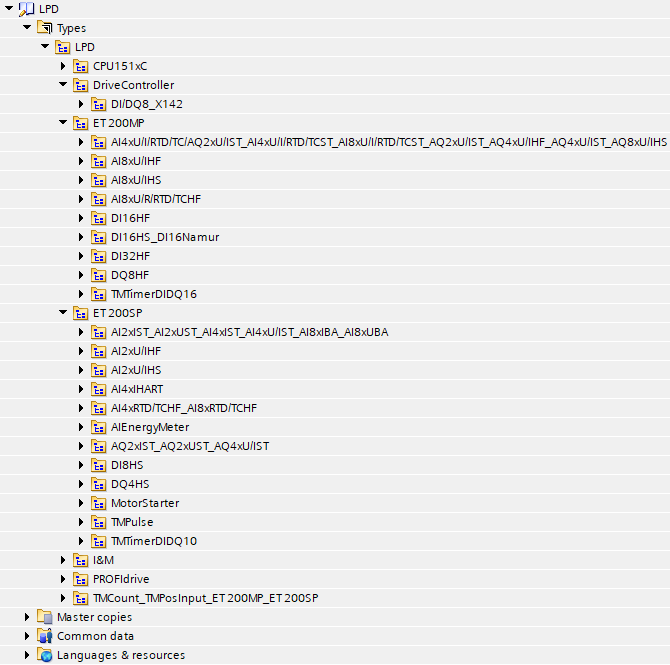Collapse the DriveController folder arrow
This screenshot has width=670, height=665.
(x=63, y=85)
